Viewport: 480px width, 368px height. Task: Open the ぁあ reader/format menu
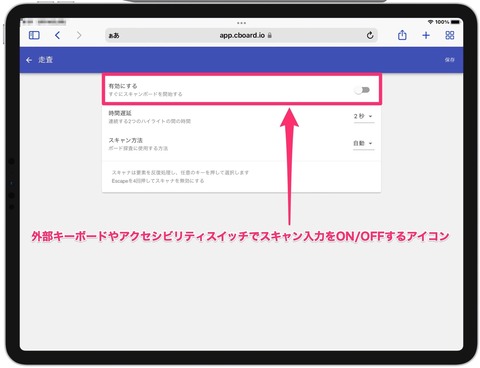coord(114,35)
